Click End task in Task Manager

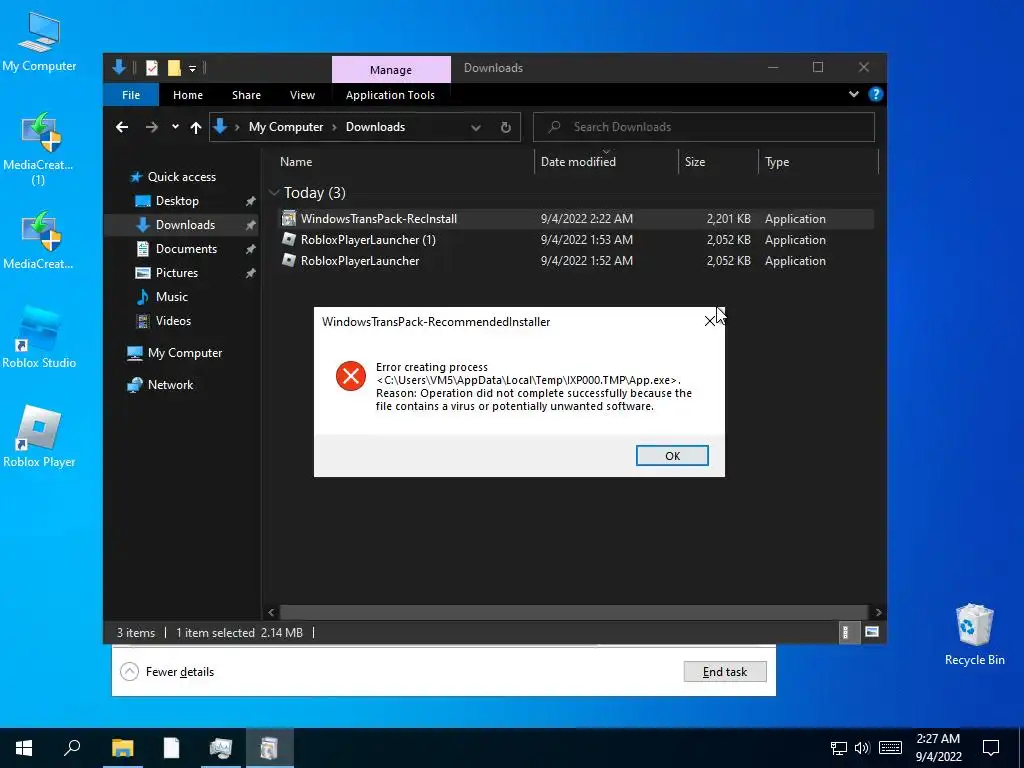click(x=725, y=672)
